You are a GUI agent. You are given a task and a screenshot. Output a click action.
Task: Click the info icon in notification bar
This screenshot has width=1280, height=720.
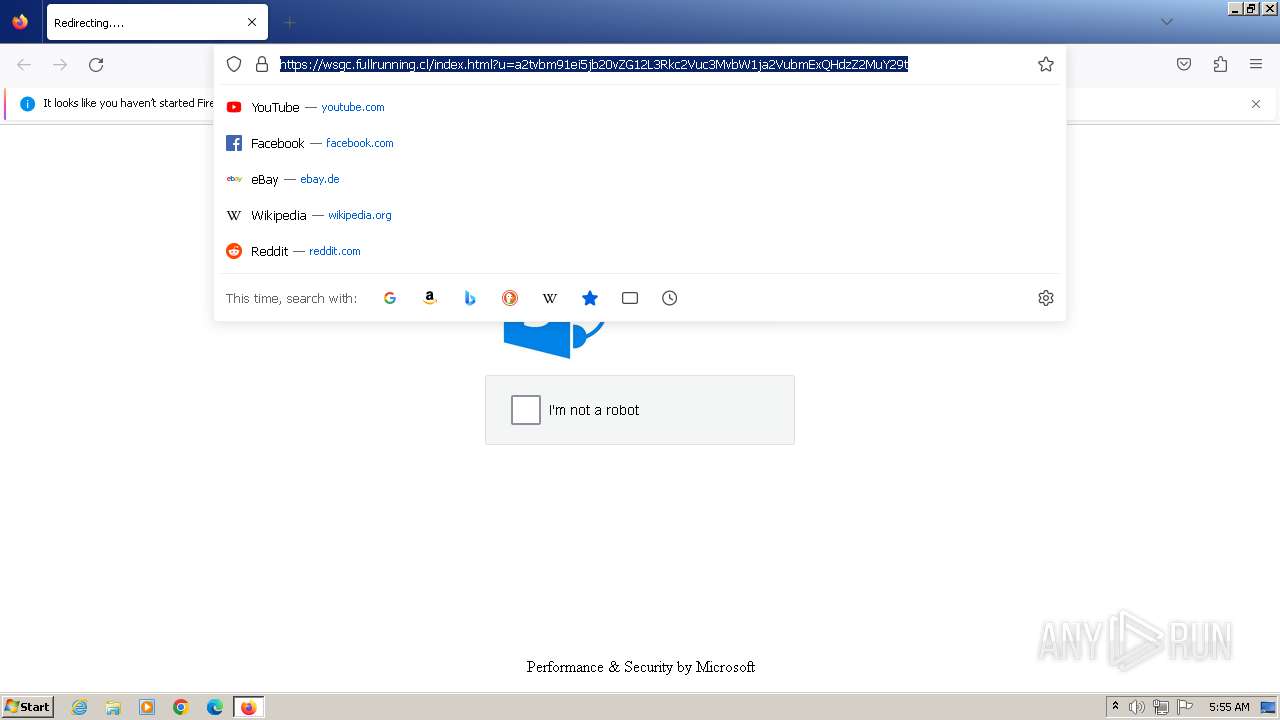(x=27, y=104)
